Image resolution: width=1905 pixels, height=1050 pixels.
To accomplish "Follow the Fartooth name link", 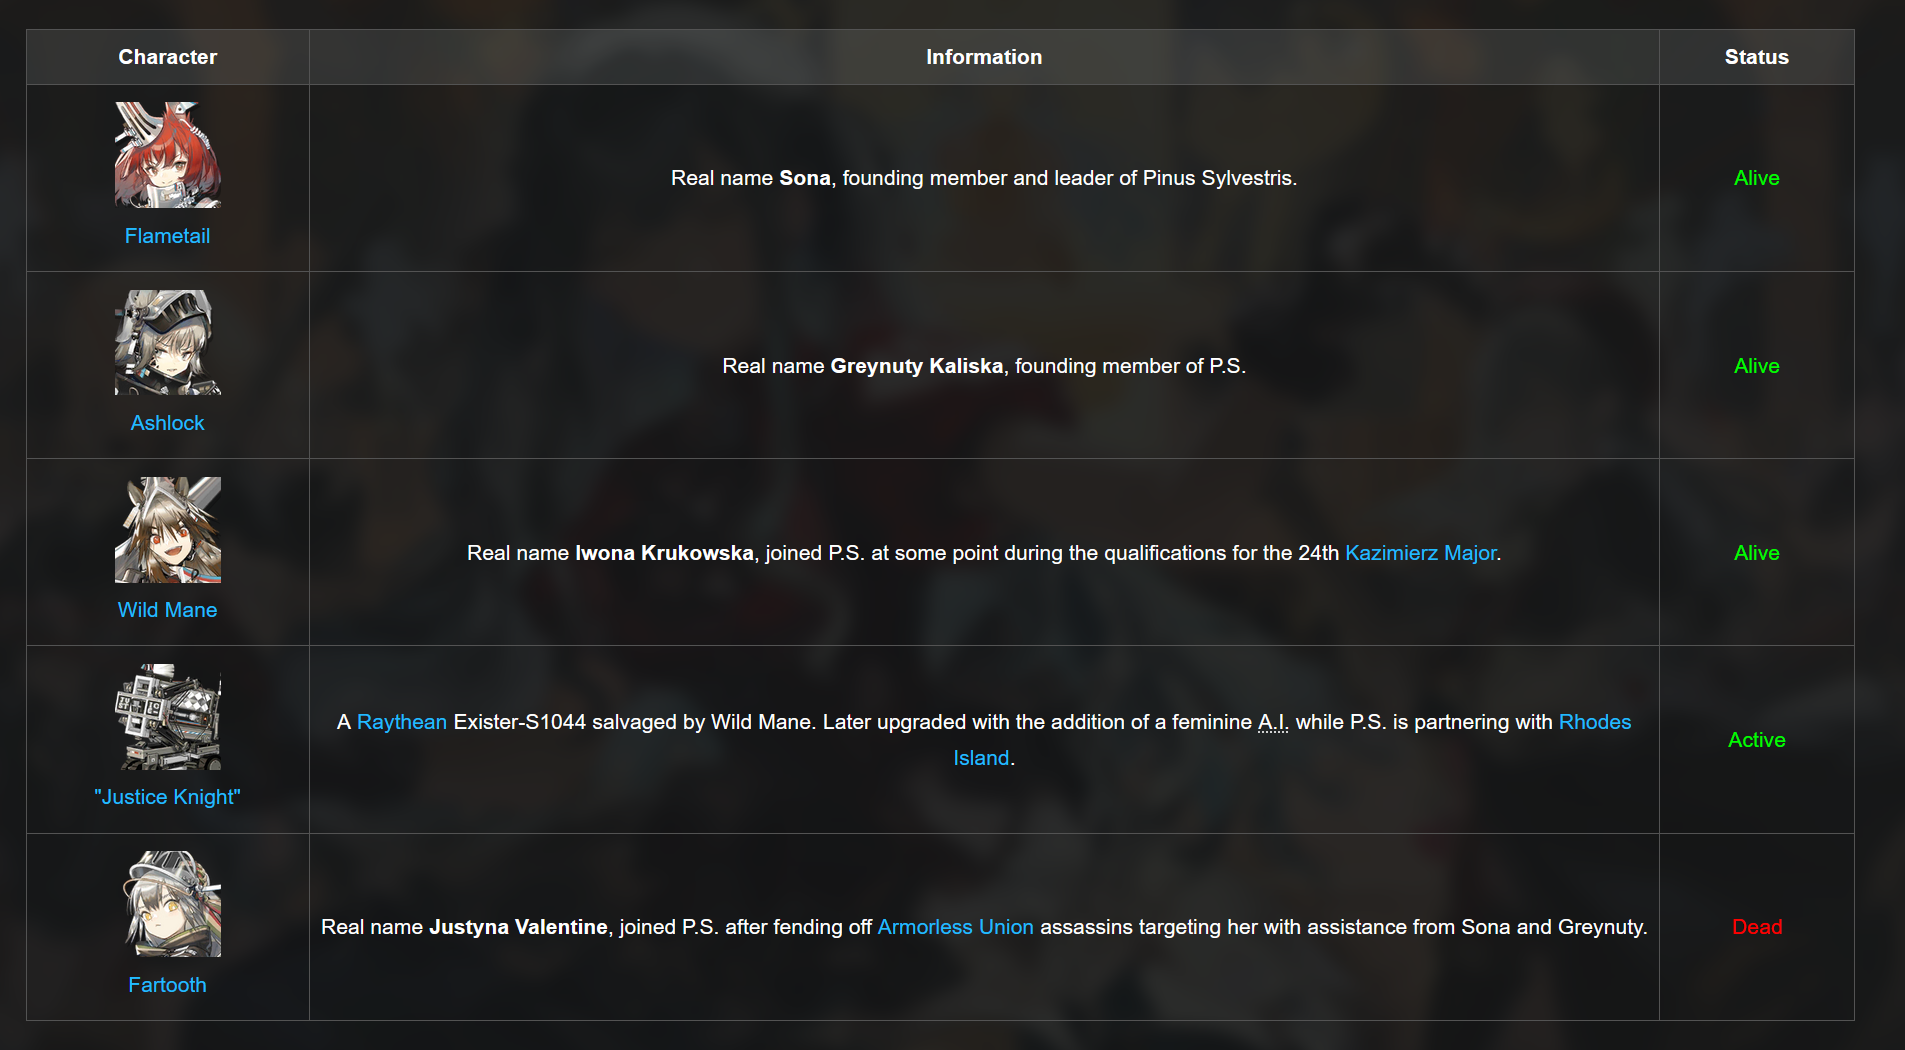I will [168, 985].
